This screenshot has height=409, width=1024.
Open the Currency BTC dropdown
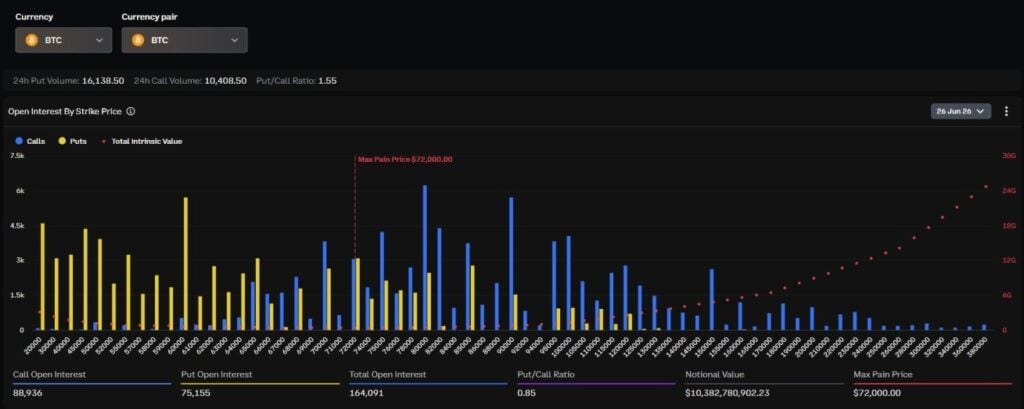pyautogui.click(x=63, y=40)
